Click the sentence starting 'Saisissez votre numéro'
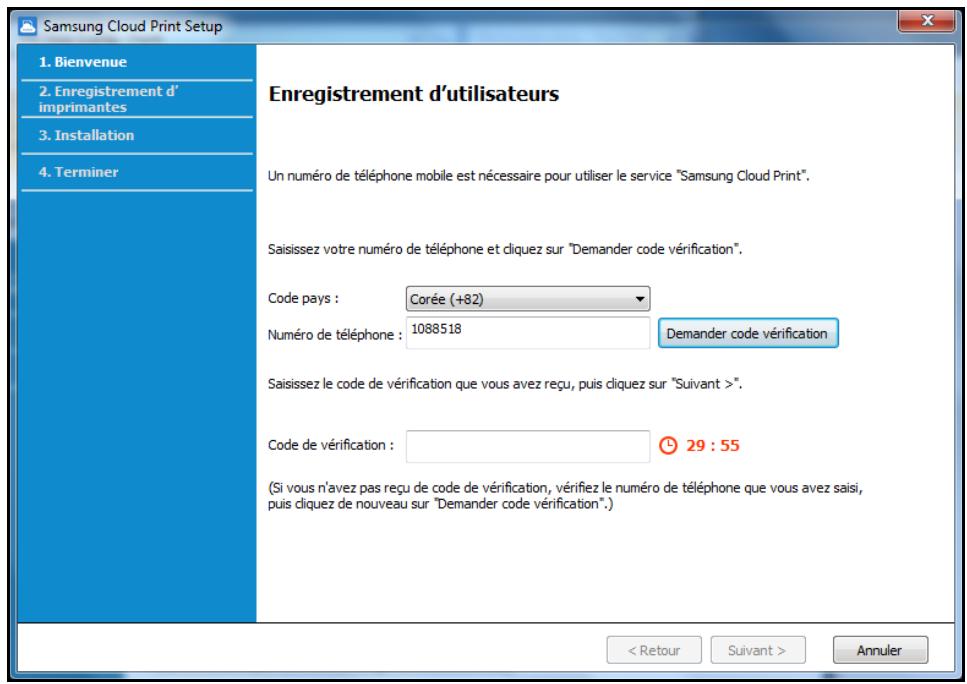Image resolution: width=967 pixels, height=684 pixels. 505,249
